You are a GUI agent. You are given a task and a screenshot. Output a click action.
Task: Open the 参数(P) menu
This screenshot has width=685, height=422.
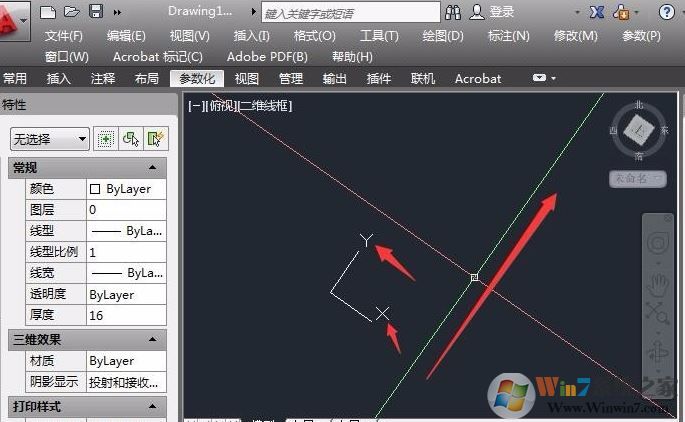pyautogui.click(x=641, y=35)
